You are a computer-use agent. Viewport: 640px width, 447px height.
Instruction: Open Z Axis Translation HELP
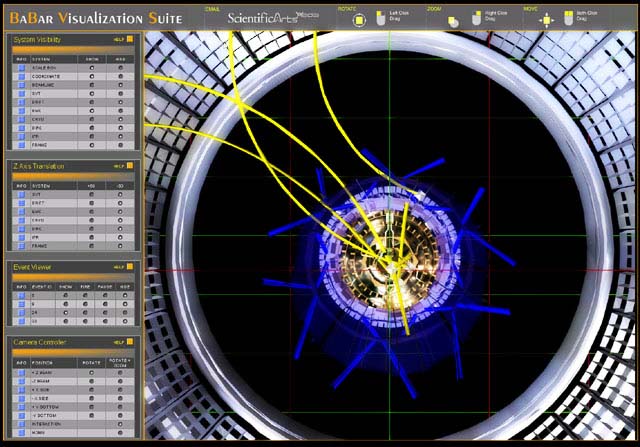click(119, 166)
